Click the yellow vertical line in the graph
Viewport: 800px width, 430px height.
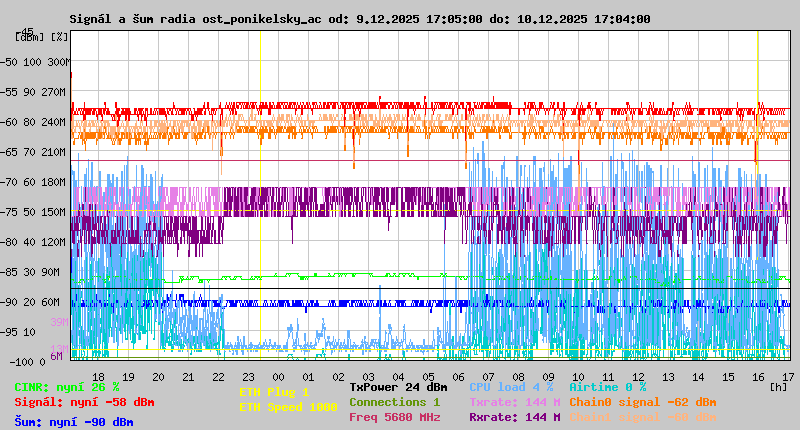[260, 200]
